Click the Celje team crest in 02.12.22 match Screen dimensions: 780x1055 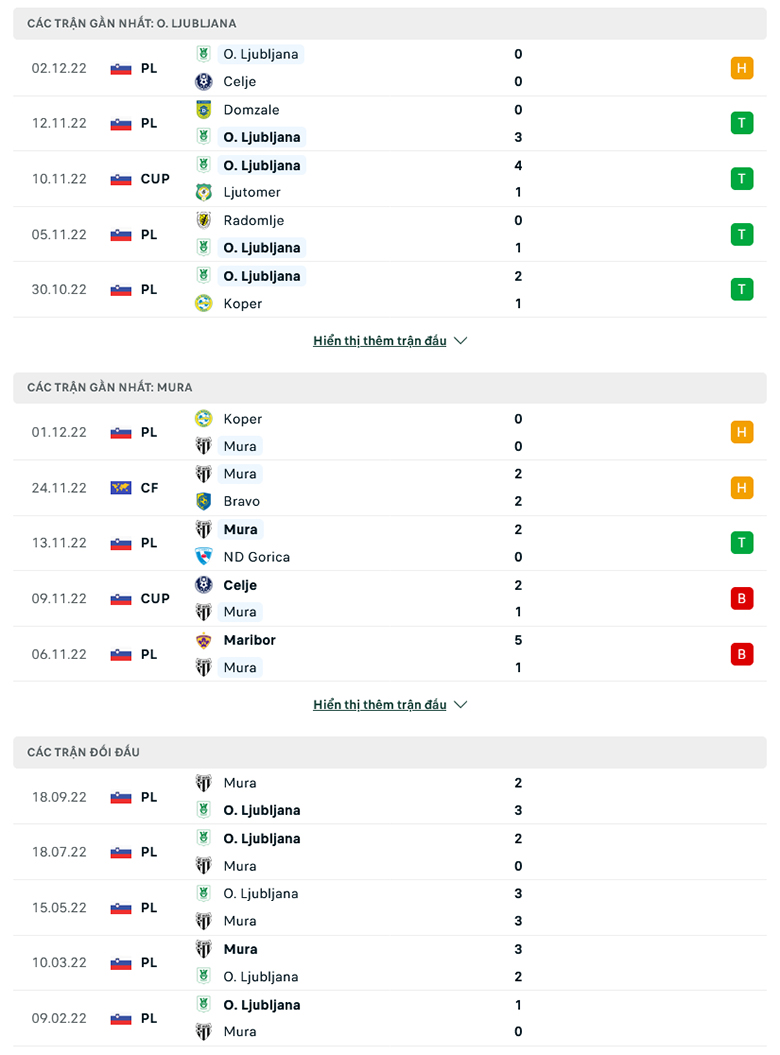[x=204, y=81]
